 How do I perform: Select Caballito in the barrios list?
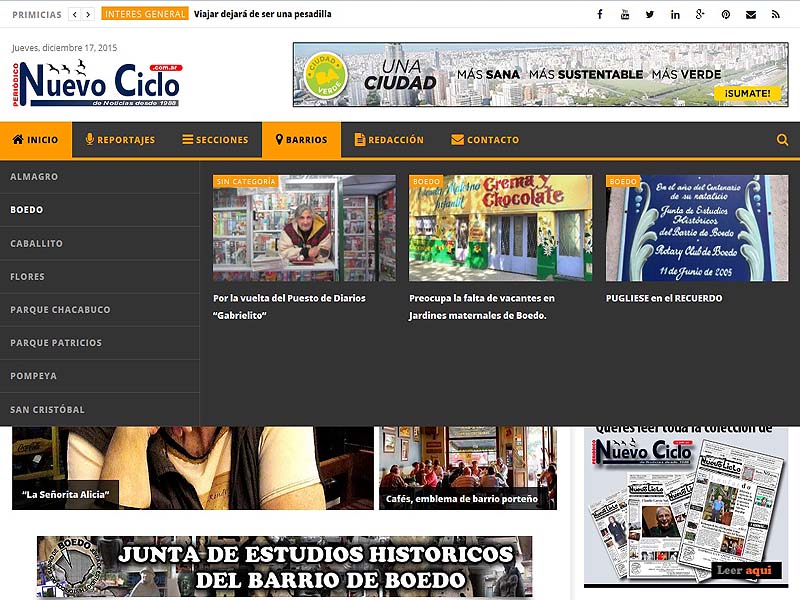[x=99, y=243]
